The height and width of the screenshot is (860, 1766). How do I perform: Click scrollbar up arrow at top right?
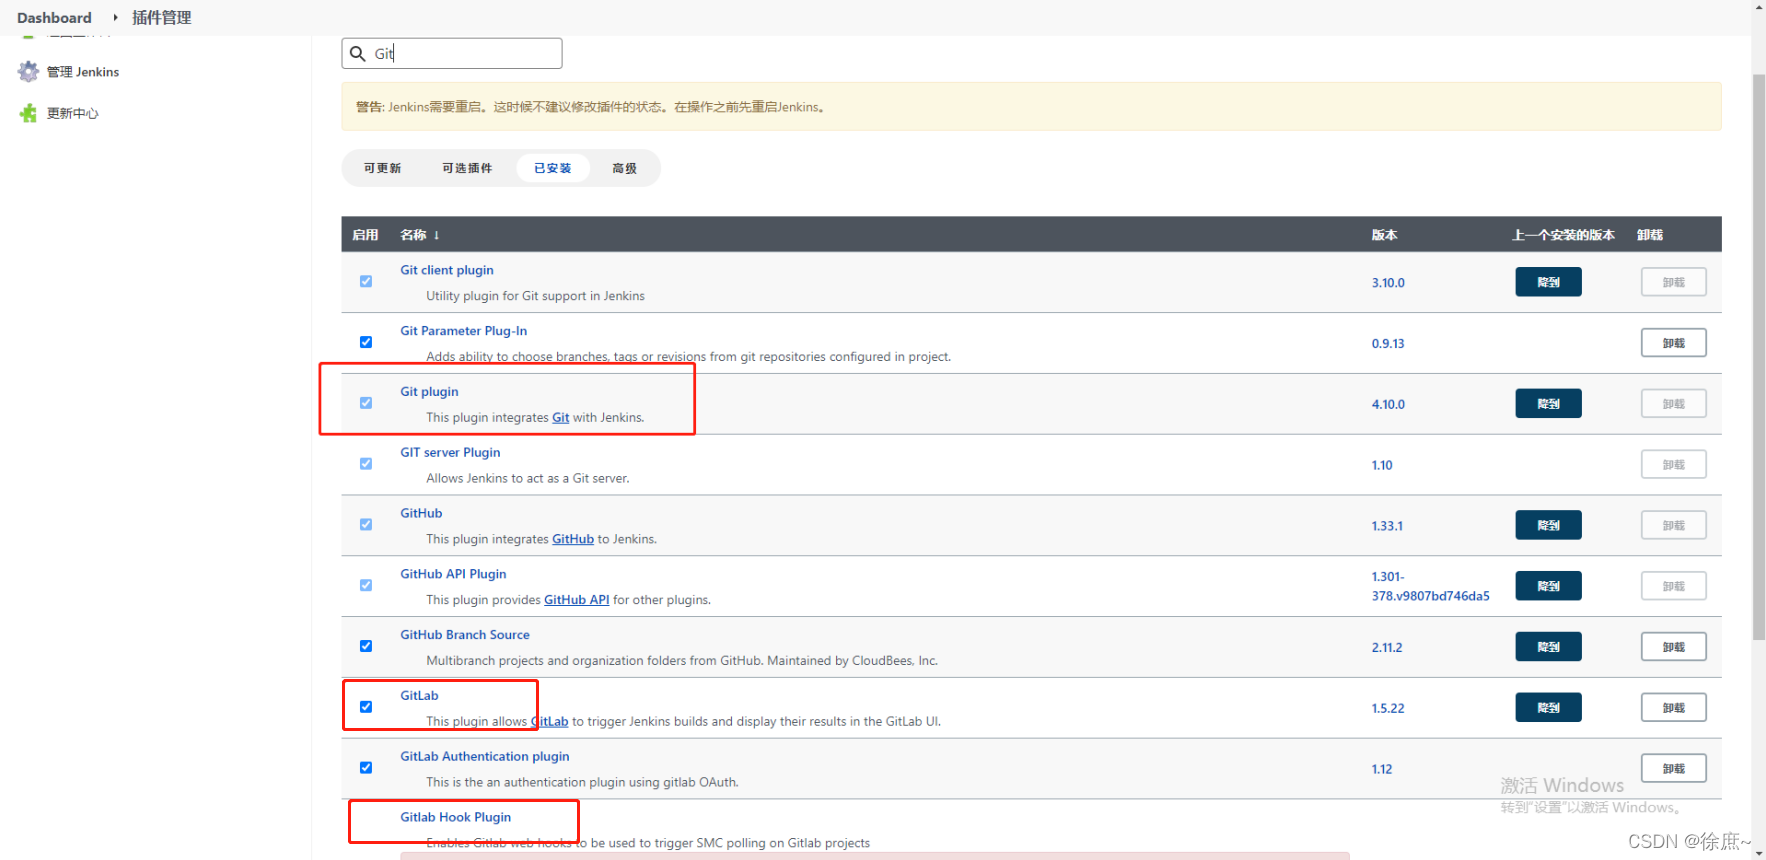click(1759, 7)
